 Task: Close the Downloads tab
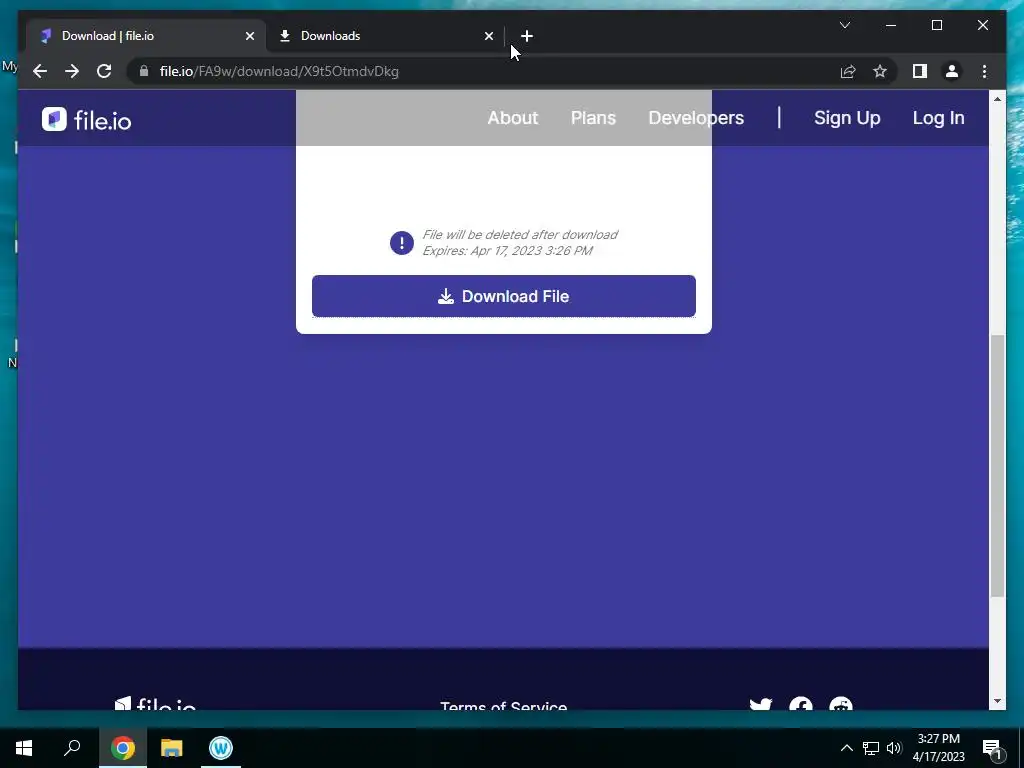tap(488, 36)
